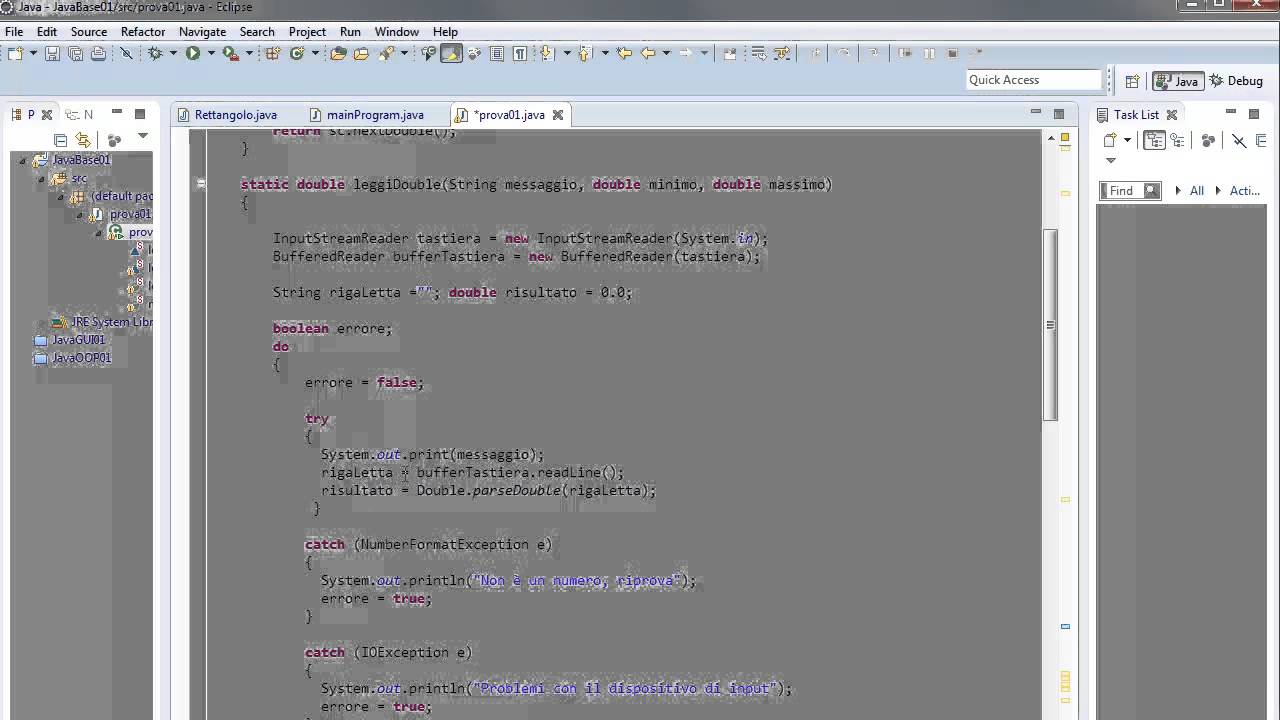Open the Source menu
The width and height of the screenshot is (1280, 720).
[x=89, y=31]
